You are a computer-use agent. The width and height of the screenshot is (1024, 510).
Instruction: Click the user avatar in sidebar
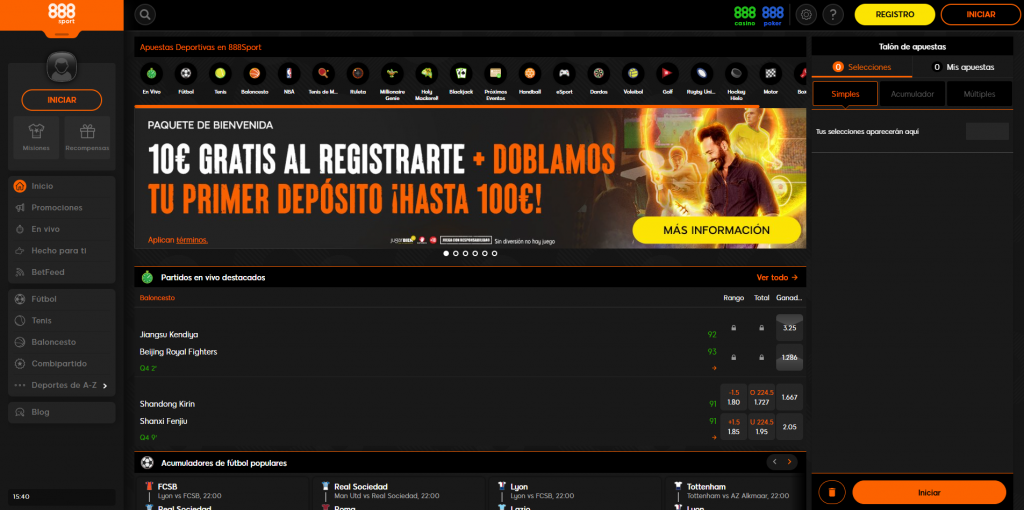[x=62, y=67]
